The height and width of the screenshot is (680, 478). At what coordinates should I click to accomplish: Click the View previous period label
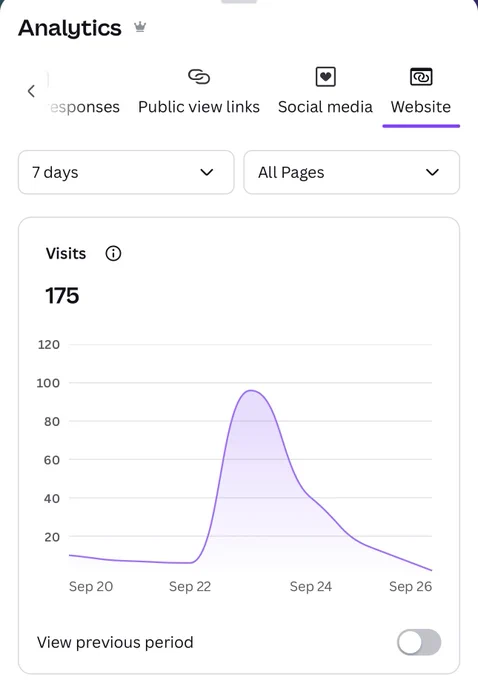[x=115, y=642]
